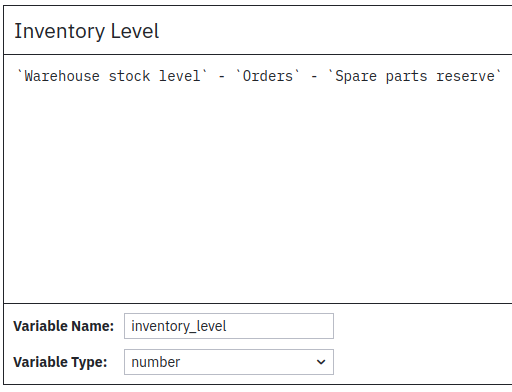512x392 pixels.
Task: Click the `Spare parts reserve` variable reference
Action: pyautogui.click(x=414, y=76)
